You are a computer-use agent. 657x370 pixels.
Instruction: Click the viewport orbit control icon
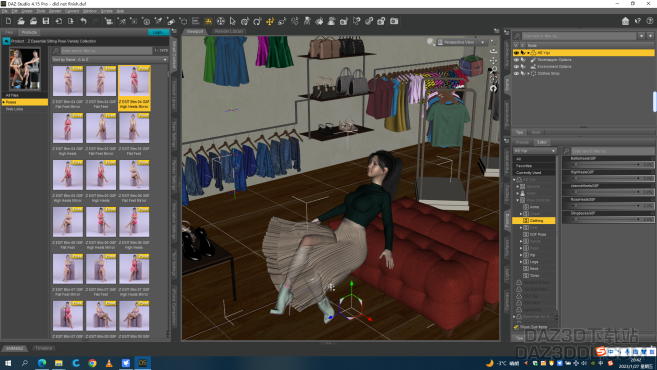(x=493, y=51)
